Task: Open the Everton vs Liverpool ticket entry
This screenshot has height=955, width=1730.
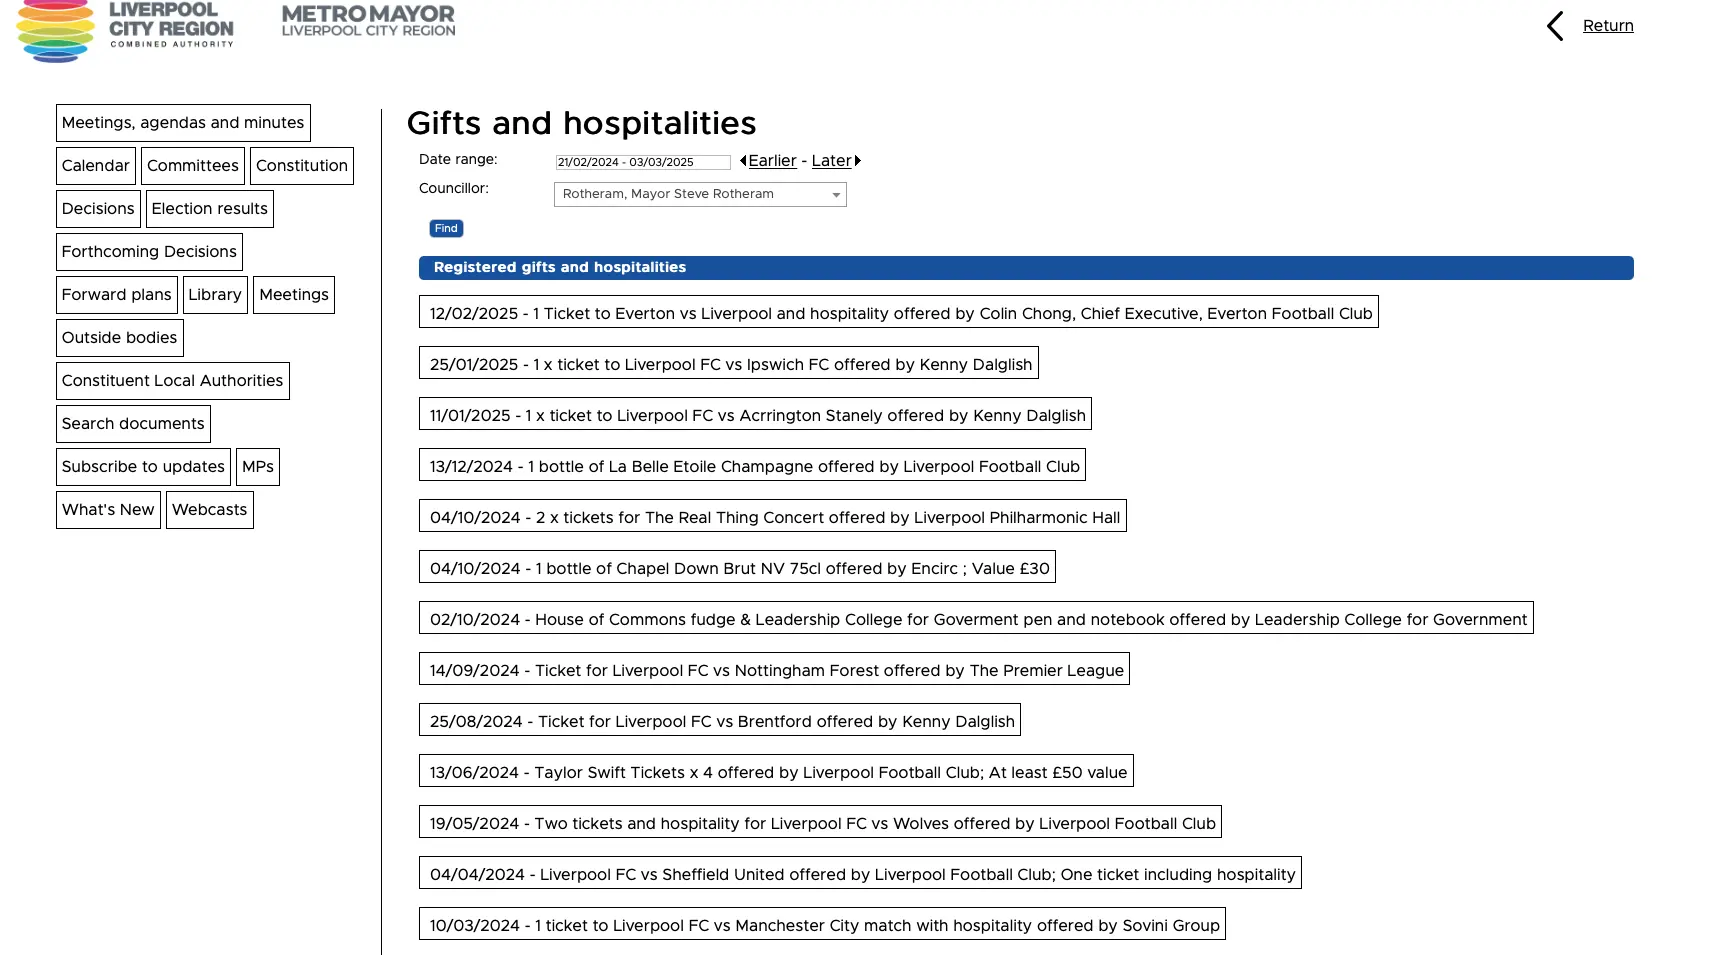Action: pyautogui.click(x=898, y=313)
